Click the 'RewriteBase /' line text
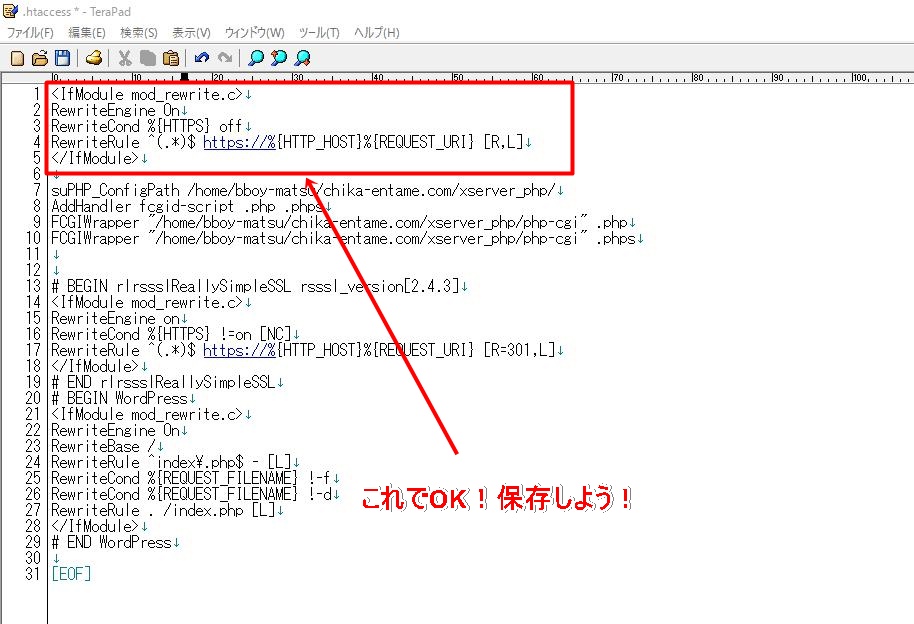Viewport: 914px width, 624px height. pyautogui.click(x=103, y=447)
